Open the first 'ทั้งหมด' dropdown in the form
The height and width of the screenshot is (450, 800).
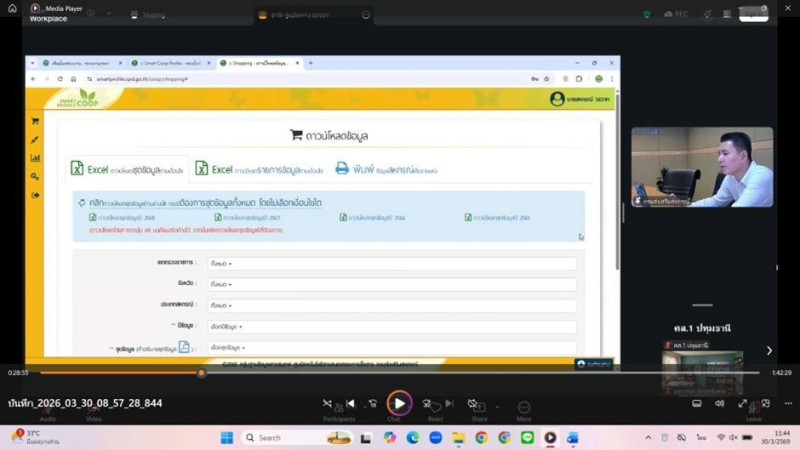[x=391, y=264]
